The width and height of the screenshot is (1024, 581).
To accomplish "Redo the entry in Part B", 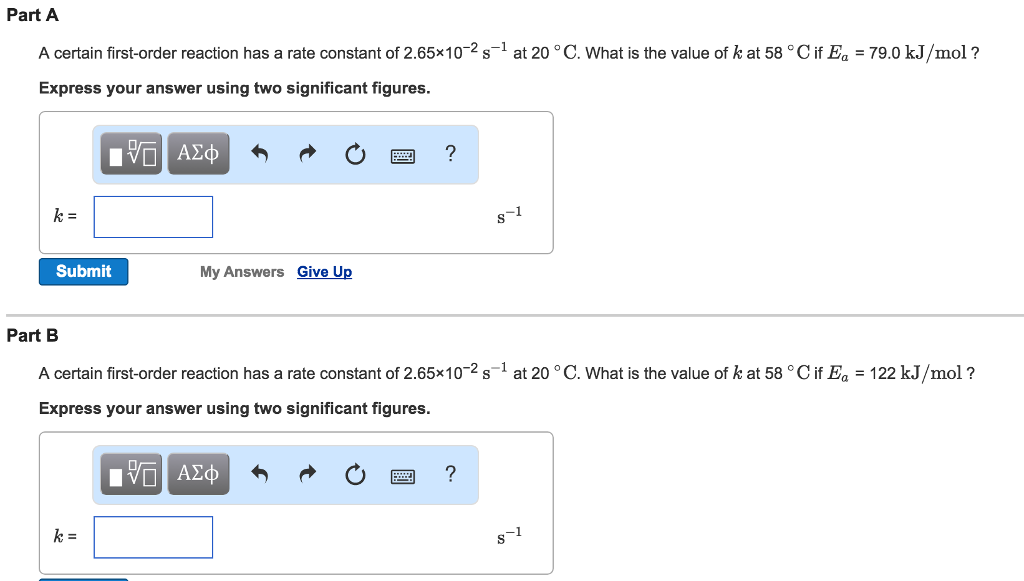I will (307, 473).
